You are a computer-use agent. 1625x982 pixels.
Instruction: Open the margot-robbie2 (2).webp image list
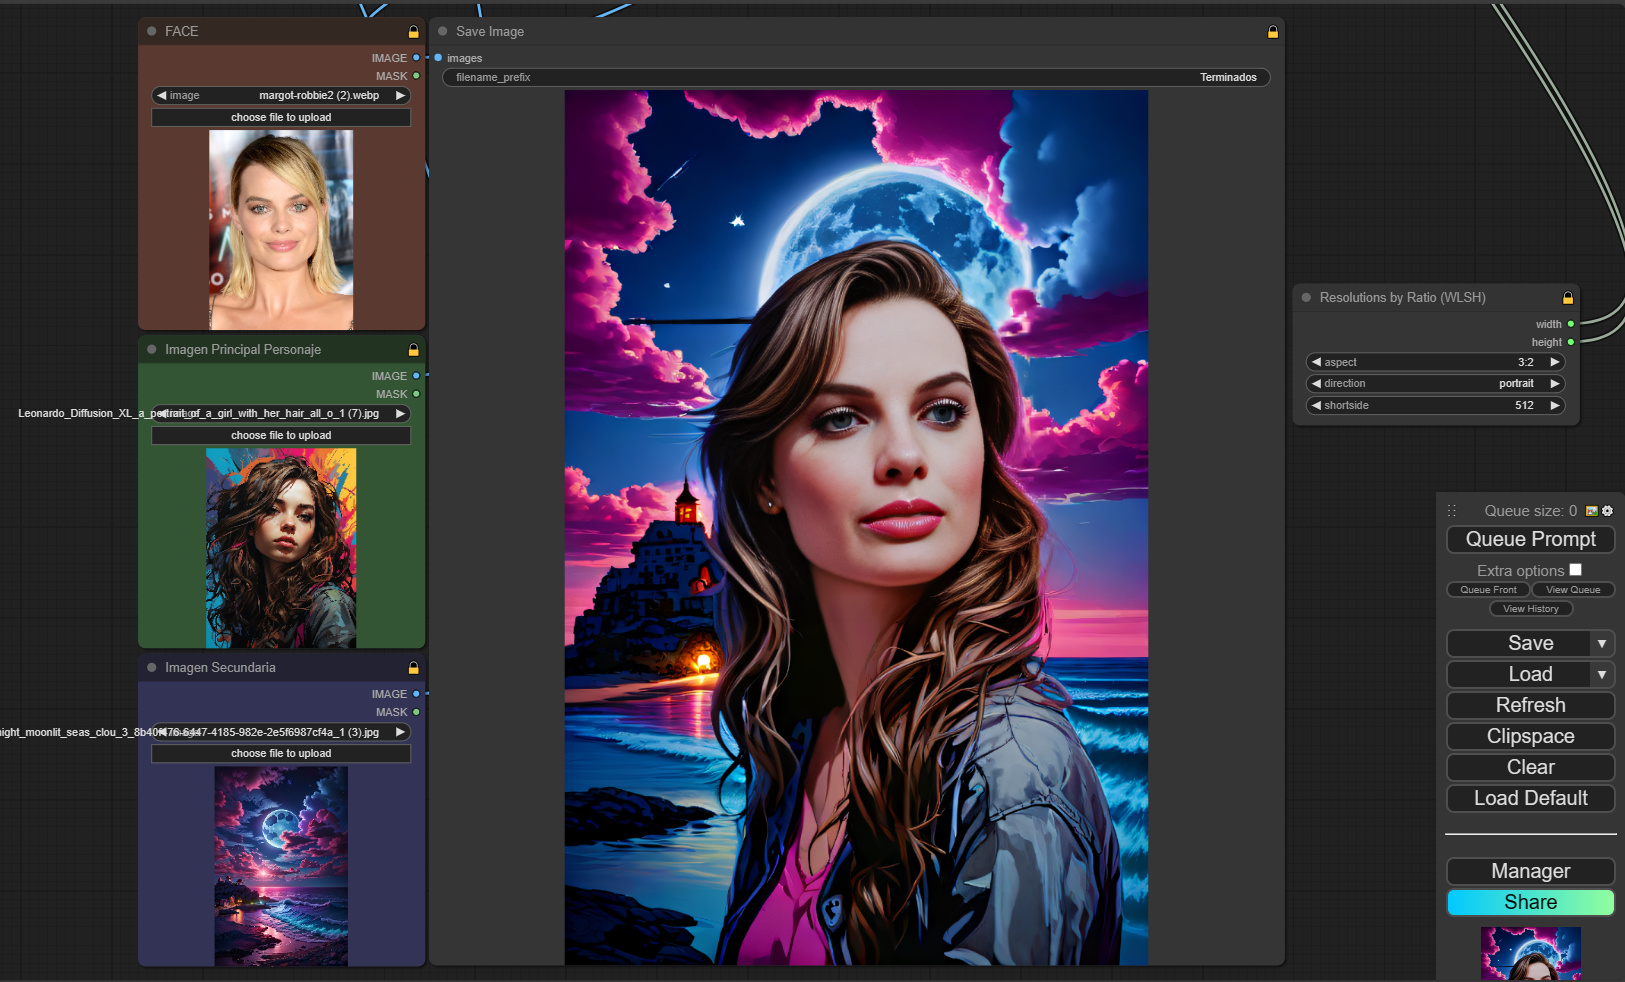pos(281,96)
